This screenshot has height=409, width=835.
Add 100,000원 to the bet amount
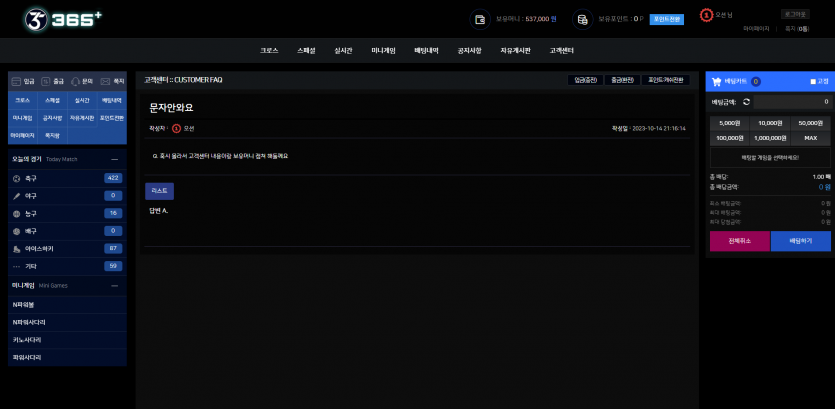(730, 138)
